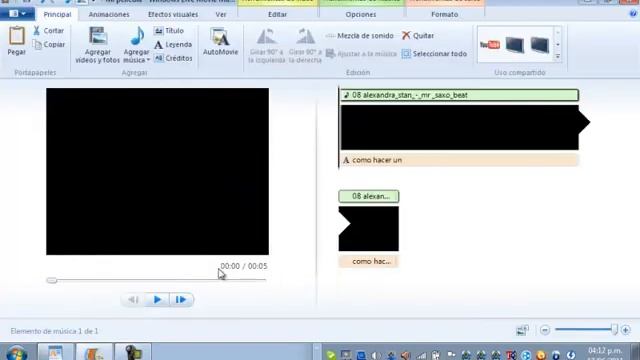Move down one row in the sharing gallery

tap(558, 44)
